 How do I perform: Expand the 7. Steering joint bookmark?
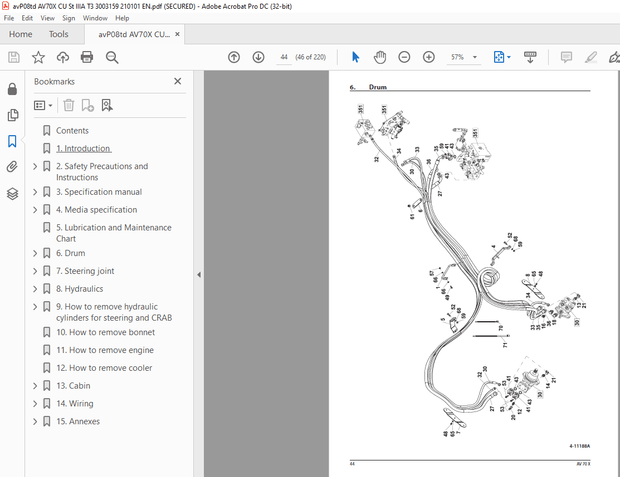[35, 271]
